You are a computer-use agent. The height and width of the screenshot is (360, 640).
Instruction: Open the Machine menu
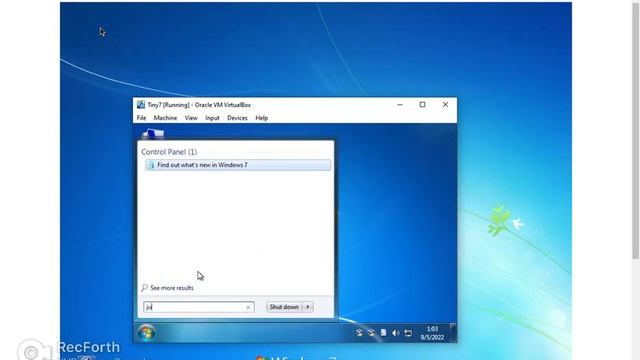165,118
